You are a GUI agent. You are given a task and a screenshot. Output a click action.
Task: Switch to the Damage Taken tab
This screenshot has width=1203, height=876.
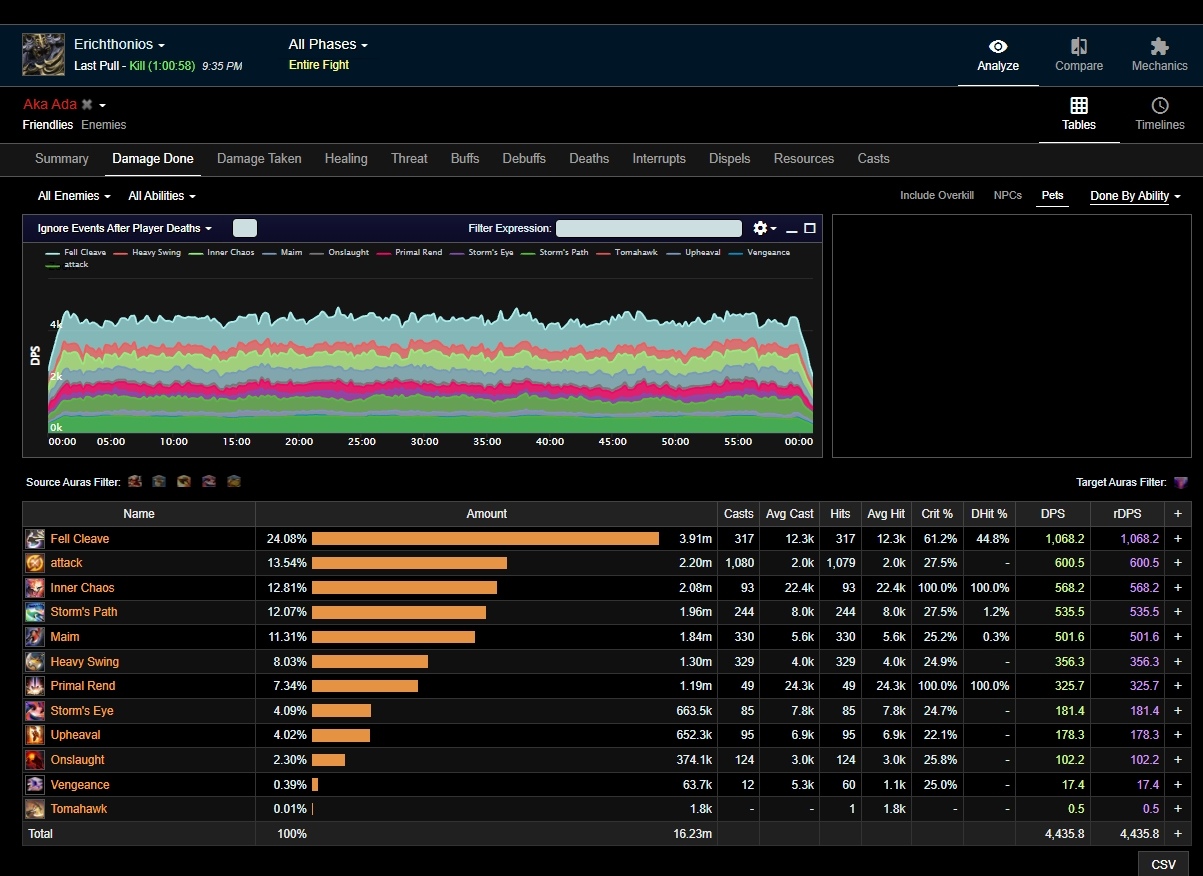(259, 159)
